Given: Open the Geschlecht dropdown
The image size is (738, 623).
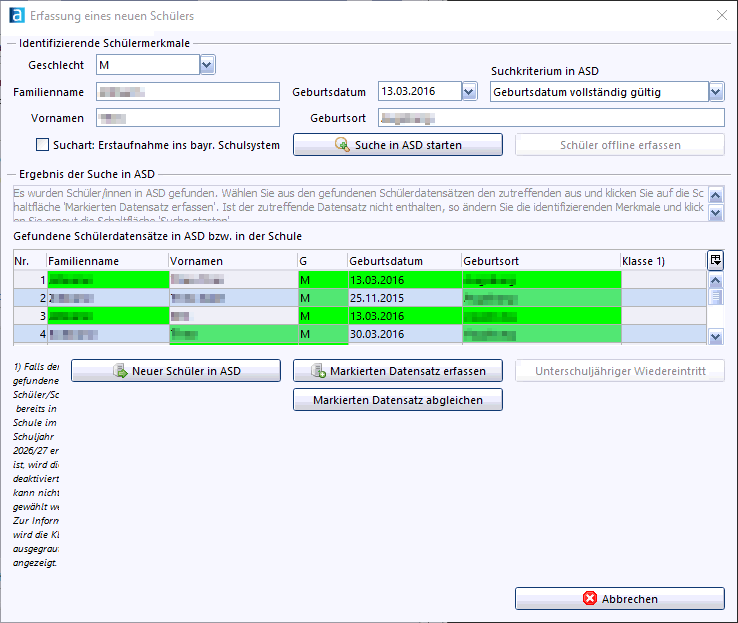Looking at the screenshot, I should (x=207, y=65).
